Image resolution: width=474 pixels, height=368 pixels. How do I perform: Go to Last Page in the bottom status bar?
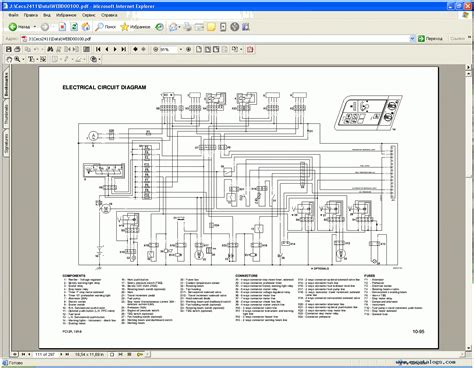[x=67, y=354]
